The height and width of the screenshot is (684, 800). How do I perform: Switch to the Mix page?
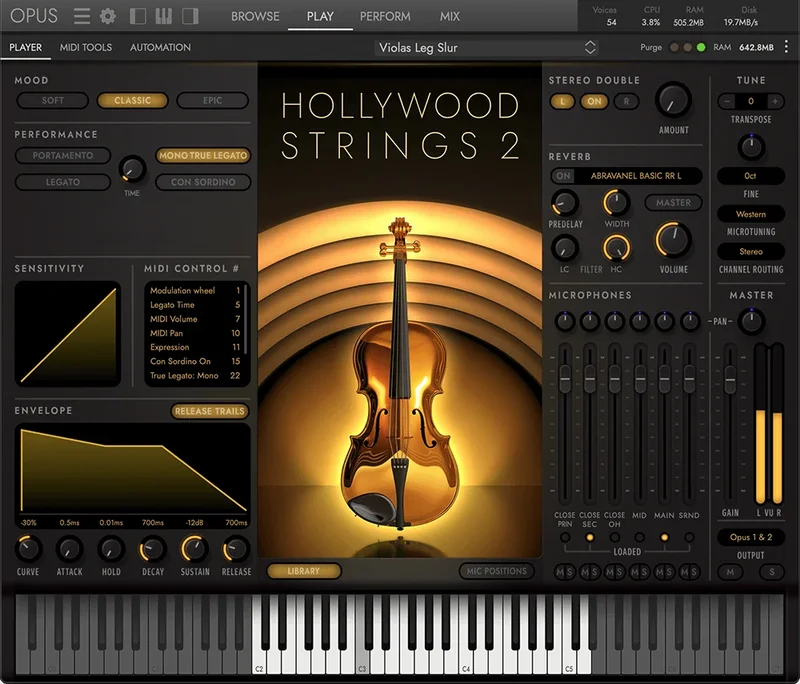coord(449,16)
